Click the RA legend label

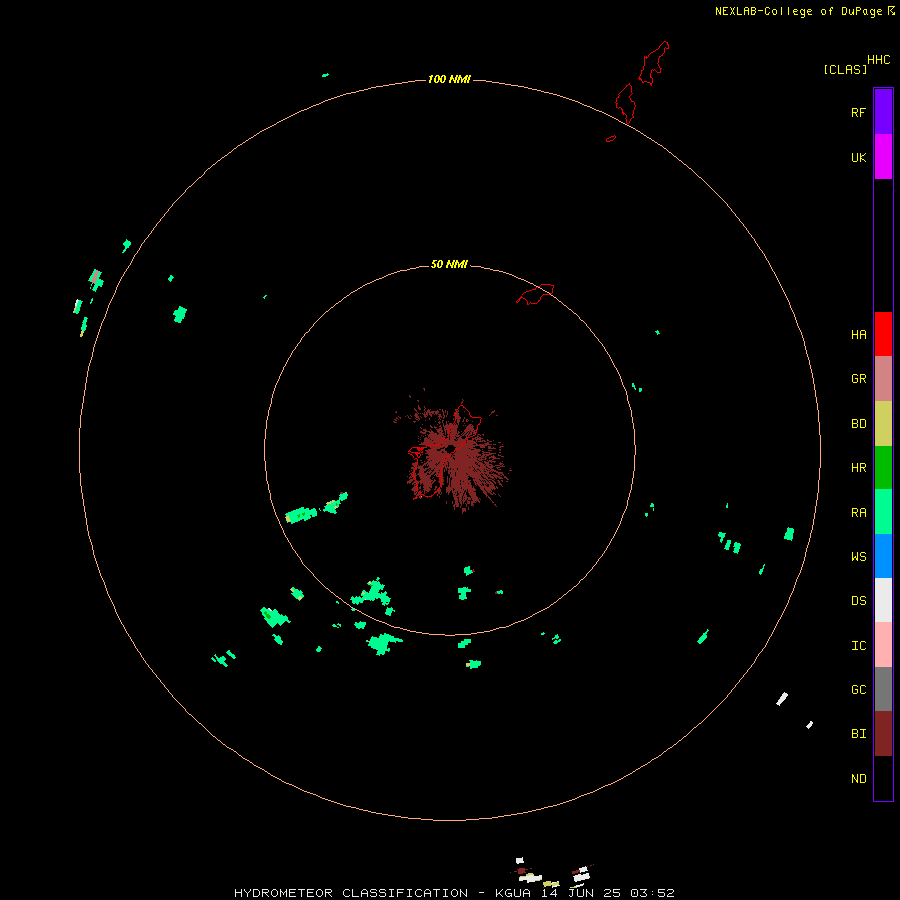[858, 513]
